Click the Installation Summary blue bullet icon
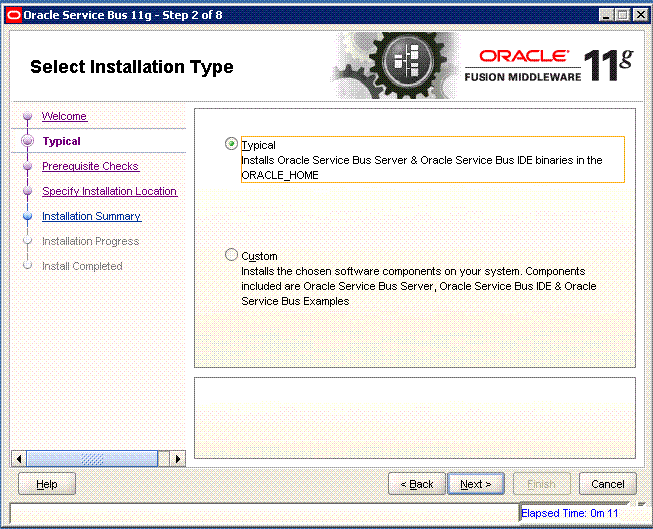 pos(27,216)
